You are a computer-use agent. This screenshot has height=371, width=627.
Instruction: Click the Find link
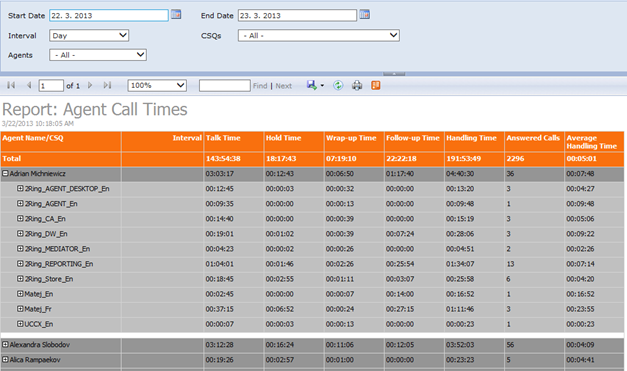(x=260, y=86)
